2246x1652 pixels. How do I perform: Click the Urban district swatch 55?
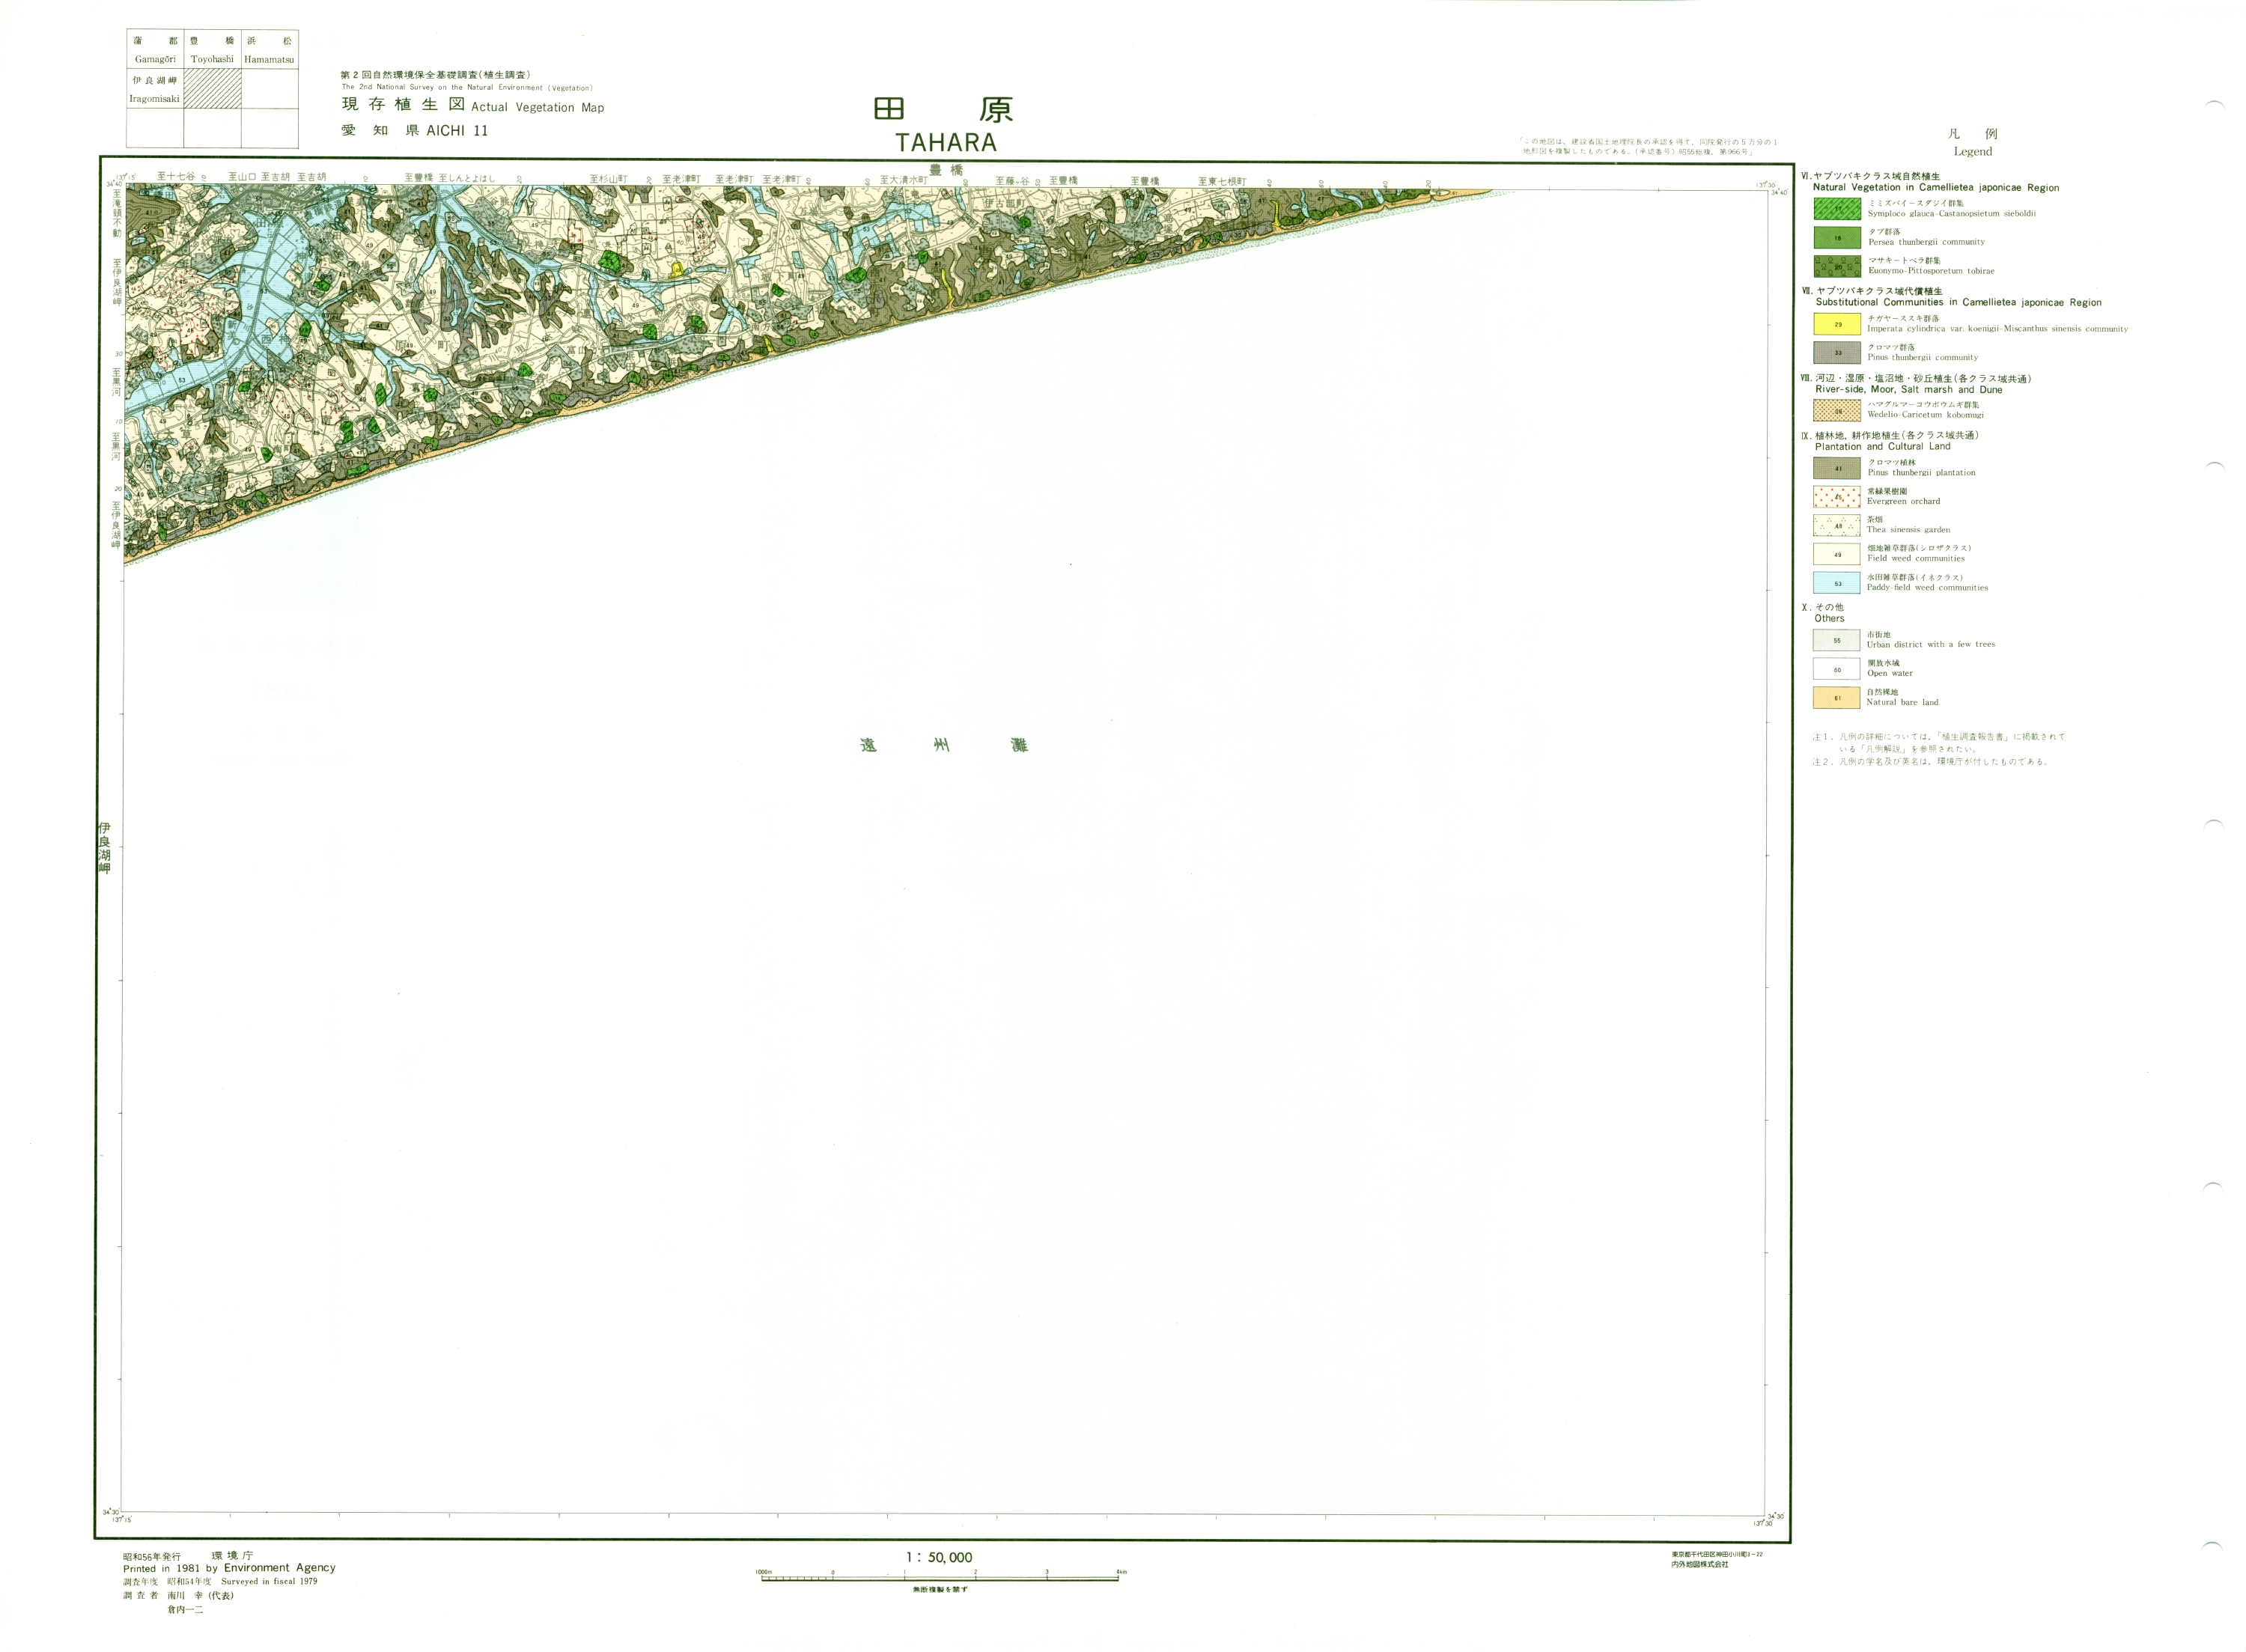[x=1837, y=640]
